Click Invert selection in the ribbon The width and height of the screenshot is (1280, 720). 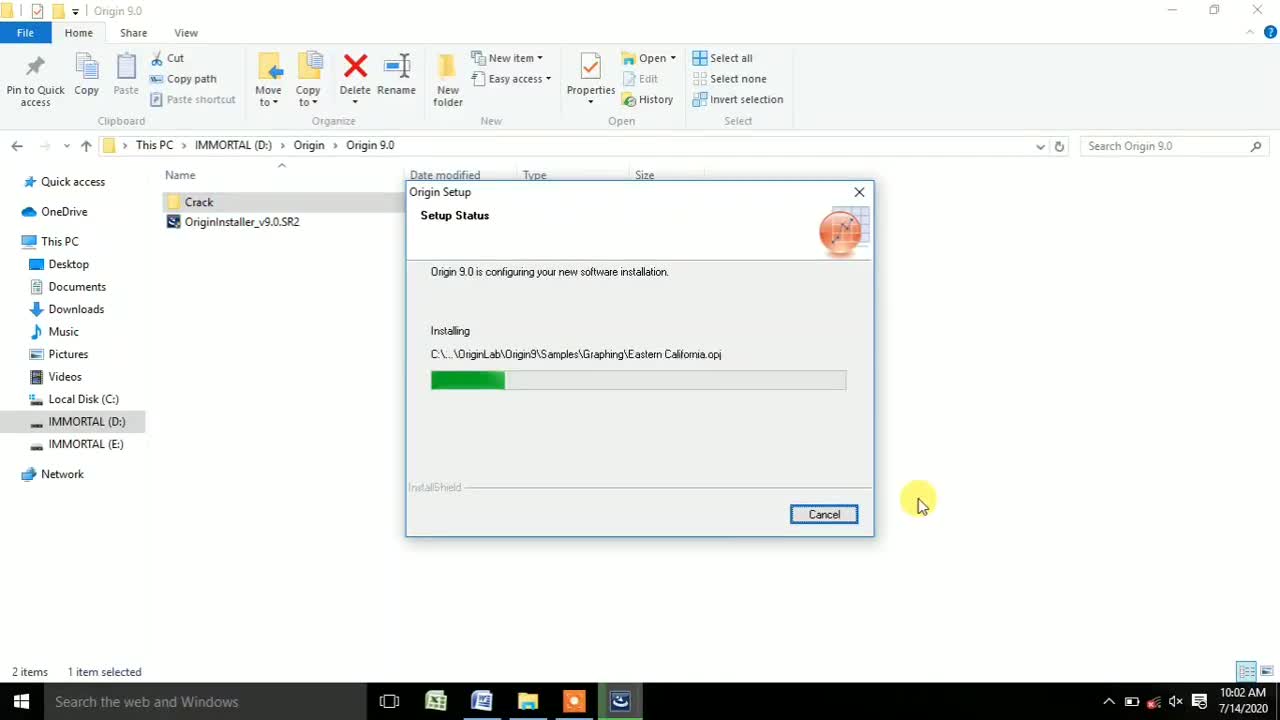[x=738, y=99]
